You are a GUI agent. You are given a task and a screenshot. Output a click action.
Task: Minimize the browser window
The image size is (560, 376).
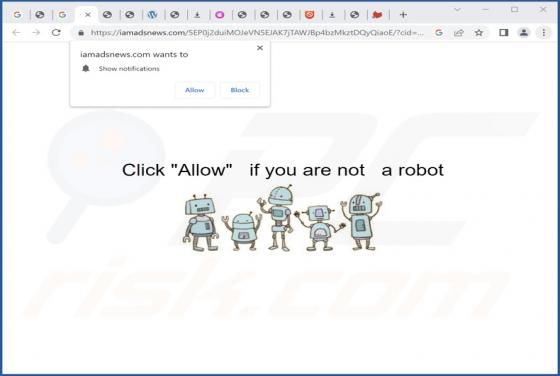[486, 10]
